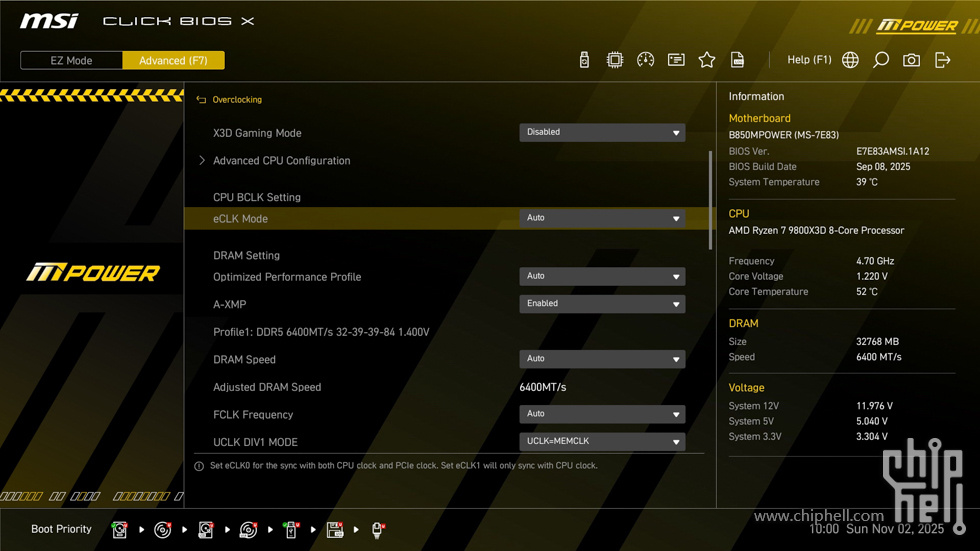The width and height of the screenshot is (980, 551).
Task: Go back via Overclocking breadcrumb
Action: (237, 100)
